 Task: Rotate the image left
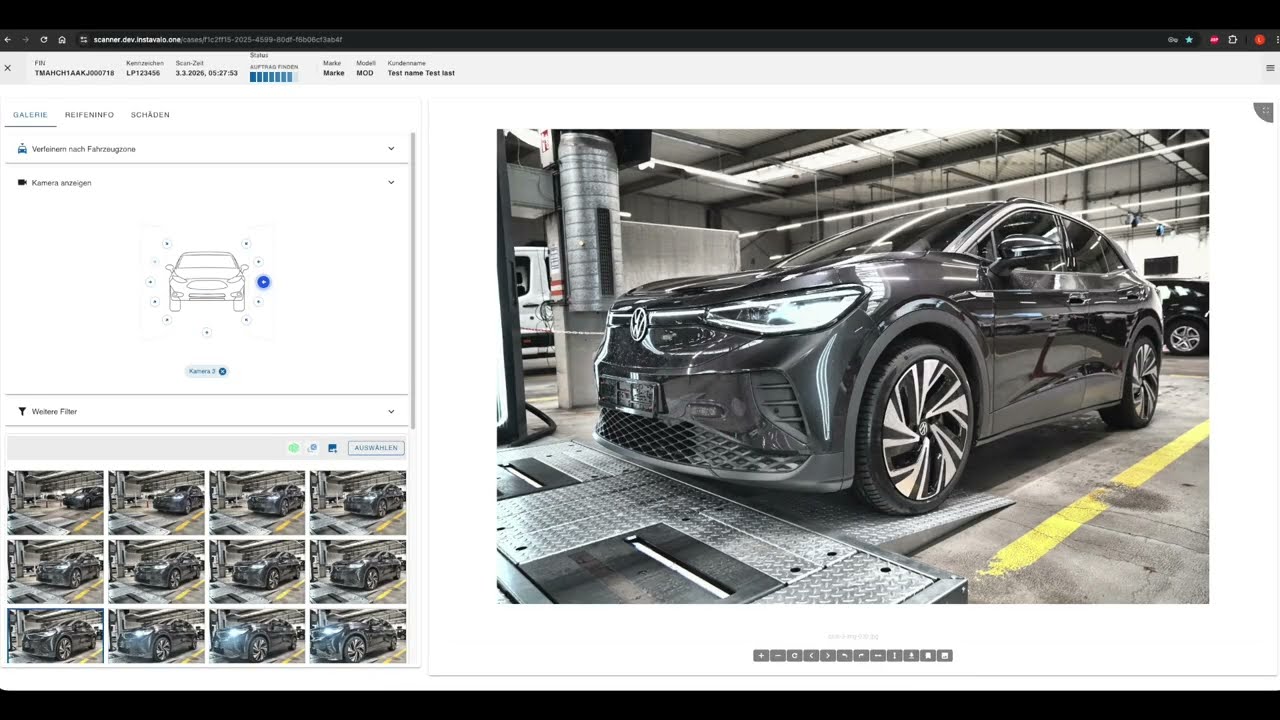click(x=845, y=656)
